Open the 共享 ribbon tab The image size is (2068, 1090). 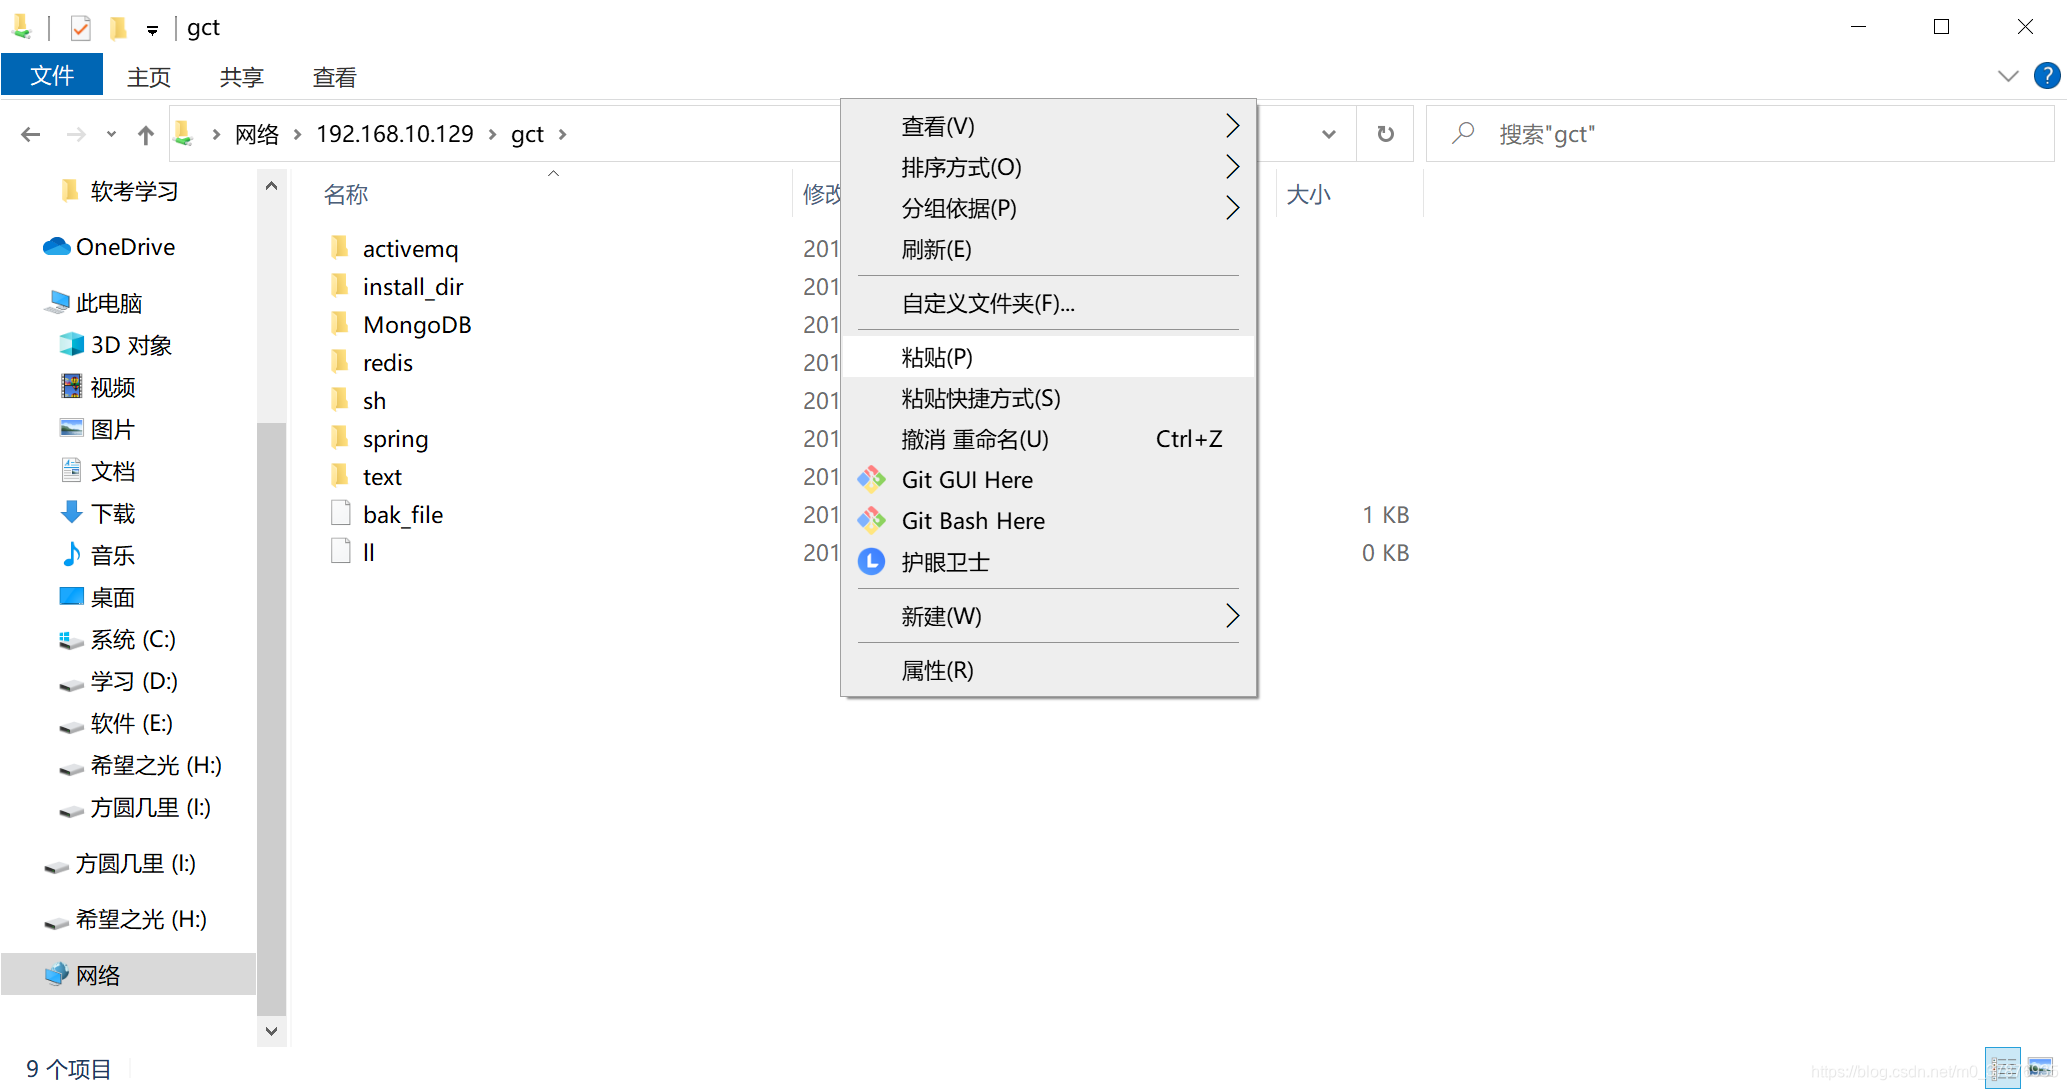coord(241,77)
